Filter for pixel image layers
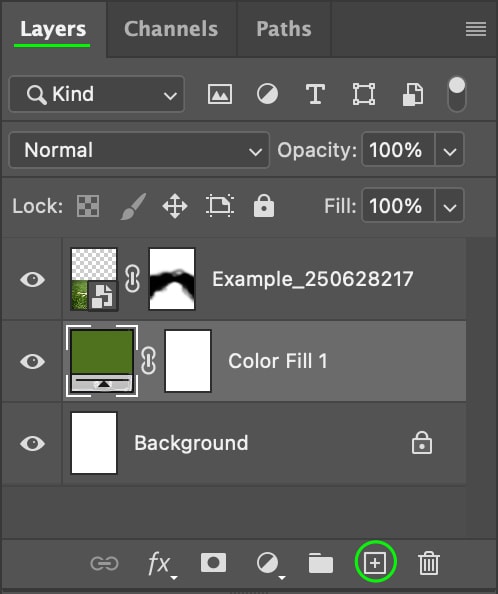 tap(220, 94)
